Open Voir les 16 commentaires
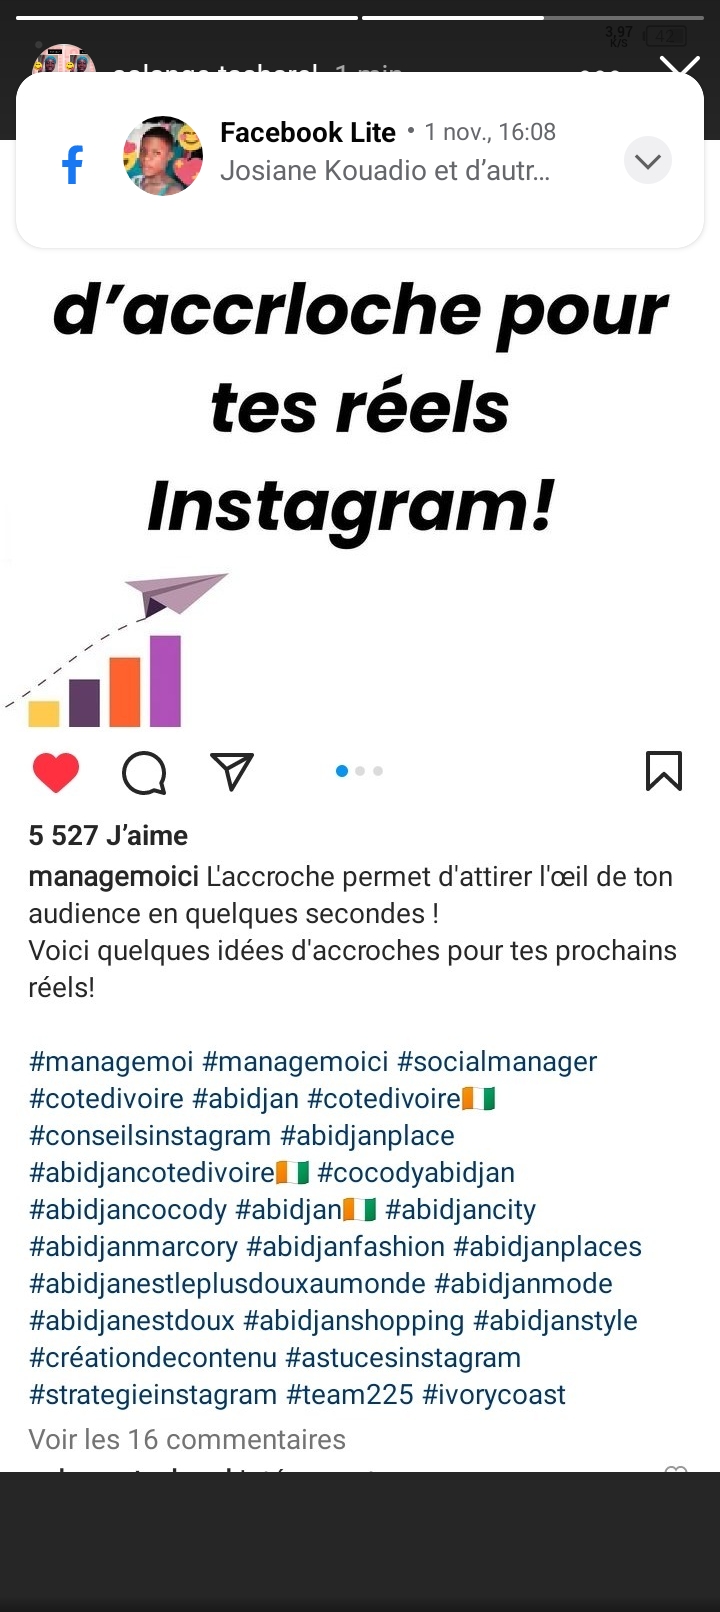This screenshot has height=1612, width=720. [x=187, y=1440]
